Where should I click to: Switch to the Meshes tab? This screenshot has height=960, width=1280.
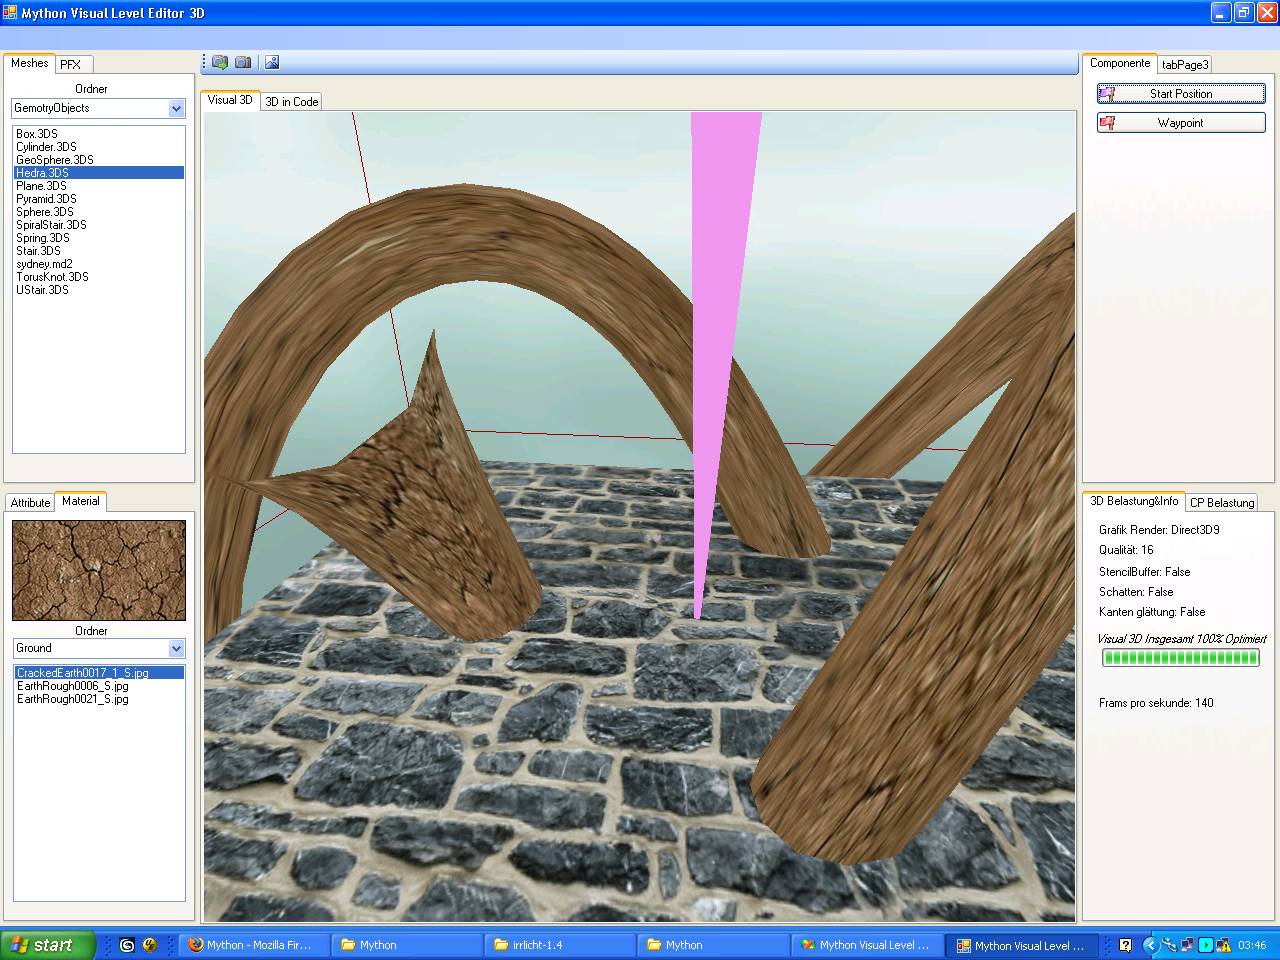tap(29, 63)
